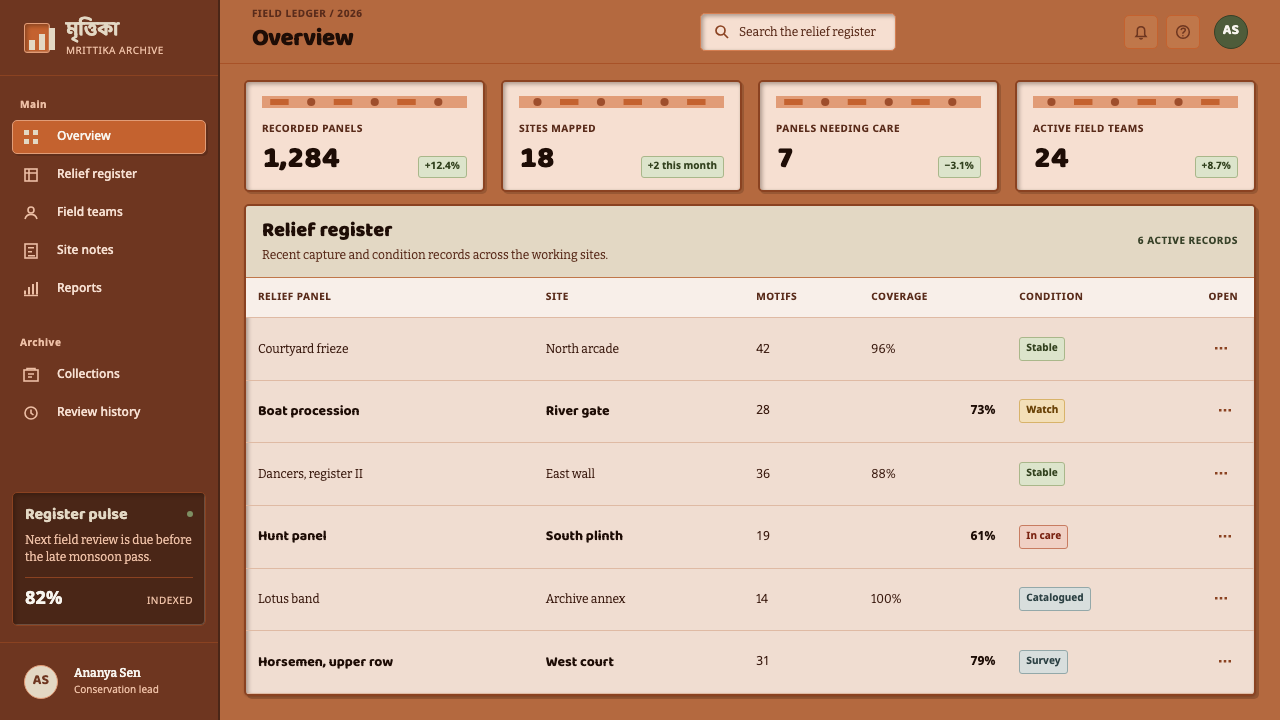Click the In care badge for Hunt panel
The height and width of the screenshot is (720, 1280).
[1043, 537]
